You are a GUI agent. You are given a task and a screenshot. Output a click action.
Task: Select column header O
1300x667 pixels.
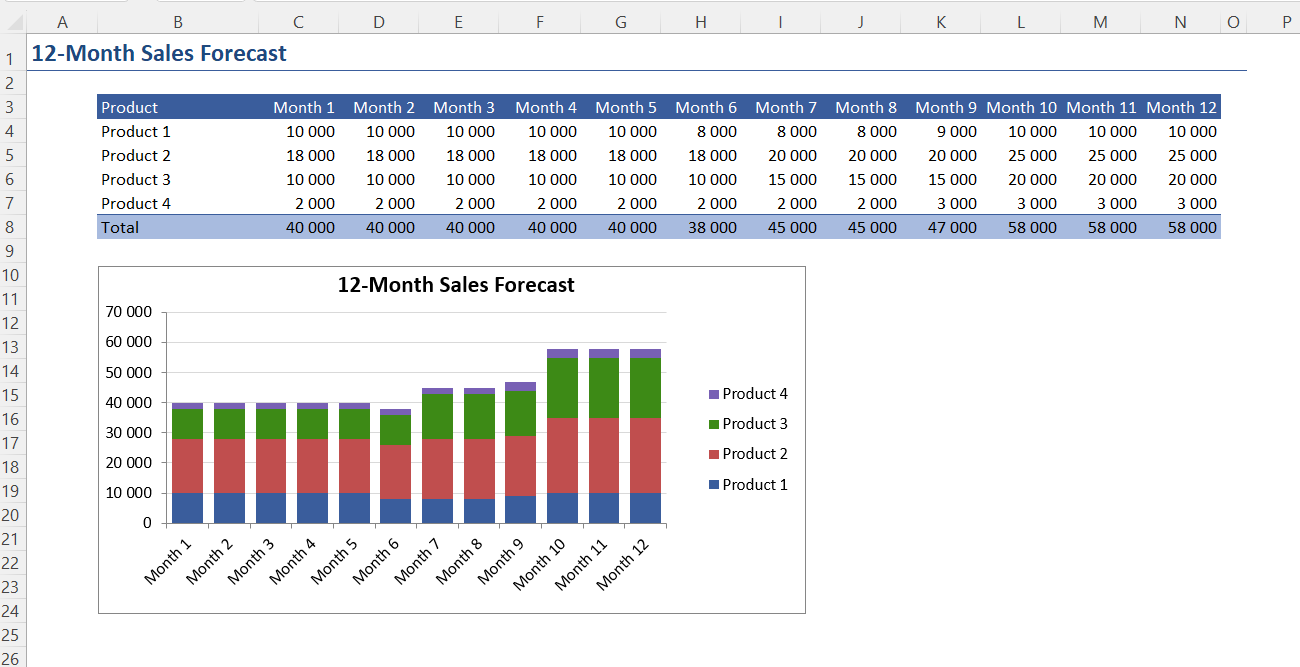pyautogui.click(x=1233, y=22)
